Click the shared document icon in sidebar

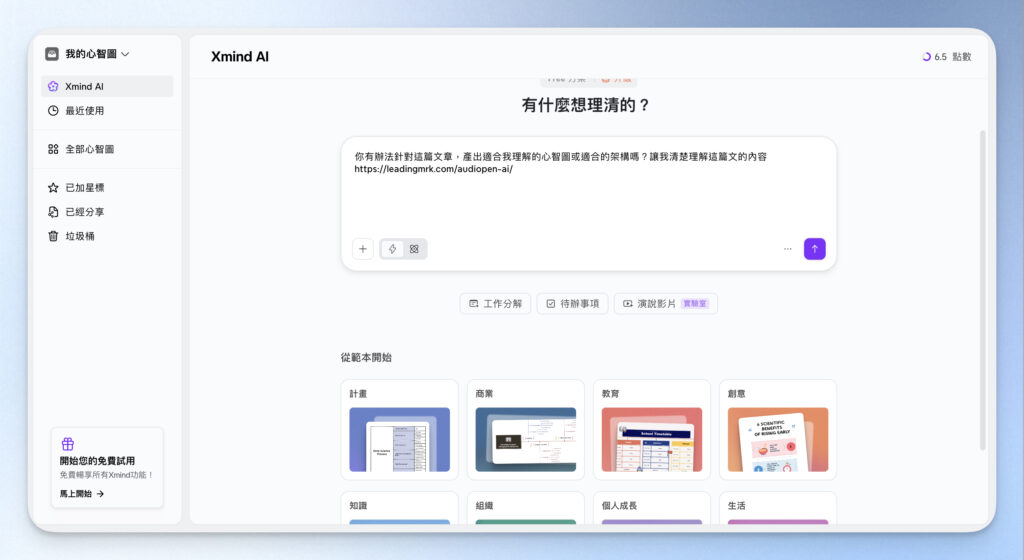pos(53,212)
